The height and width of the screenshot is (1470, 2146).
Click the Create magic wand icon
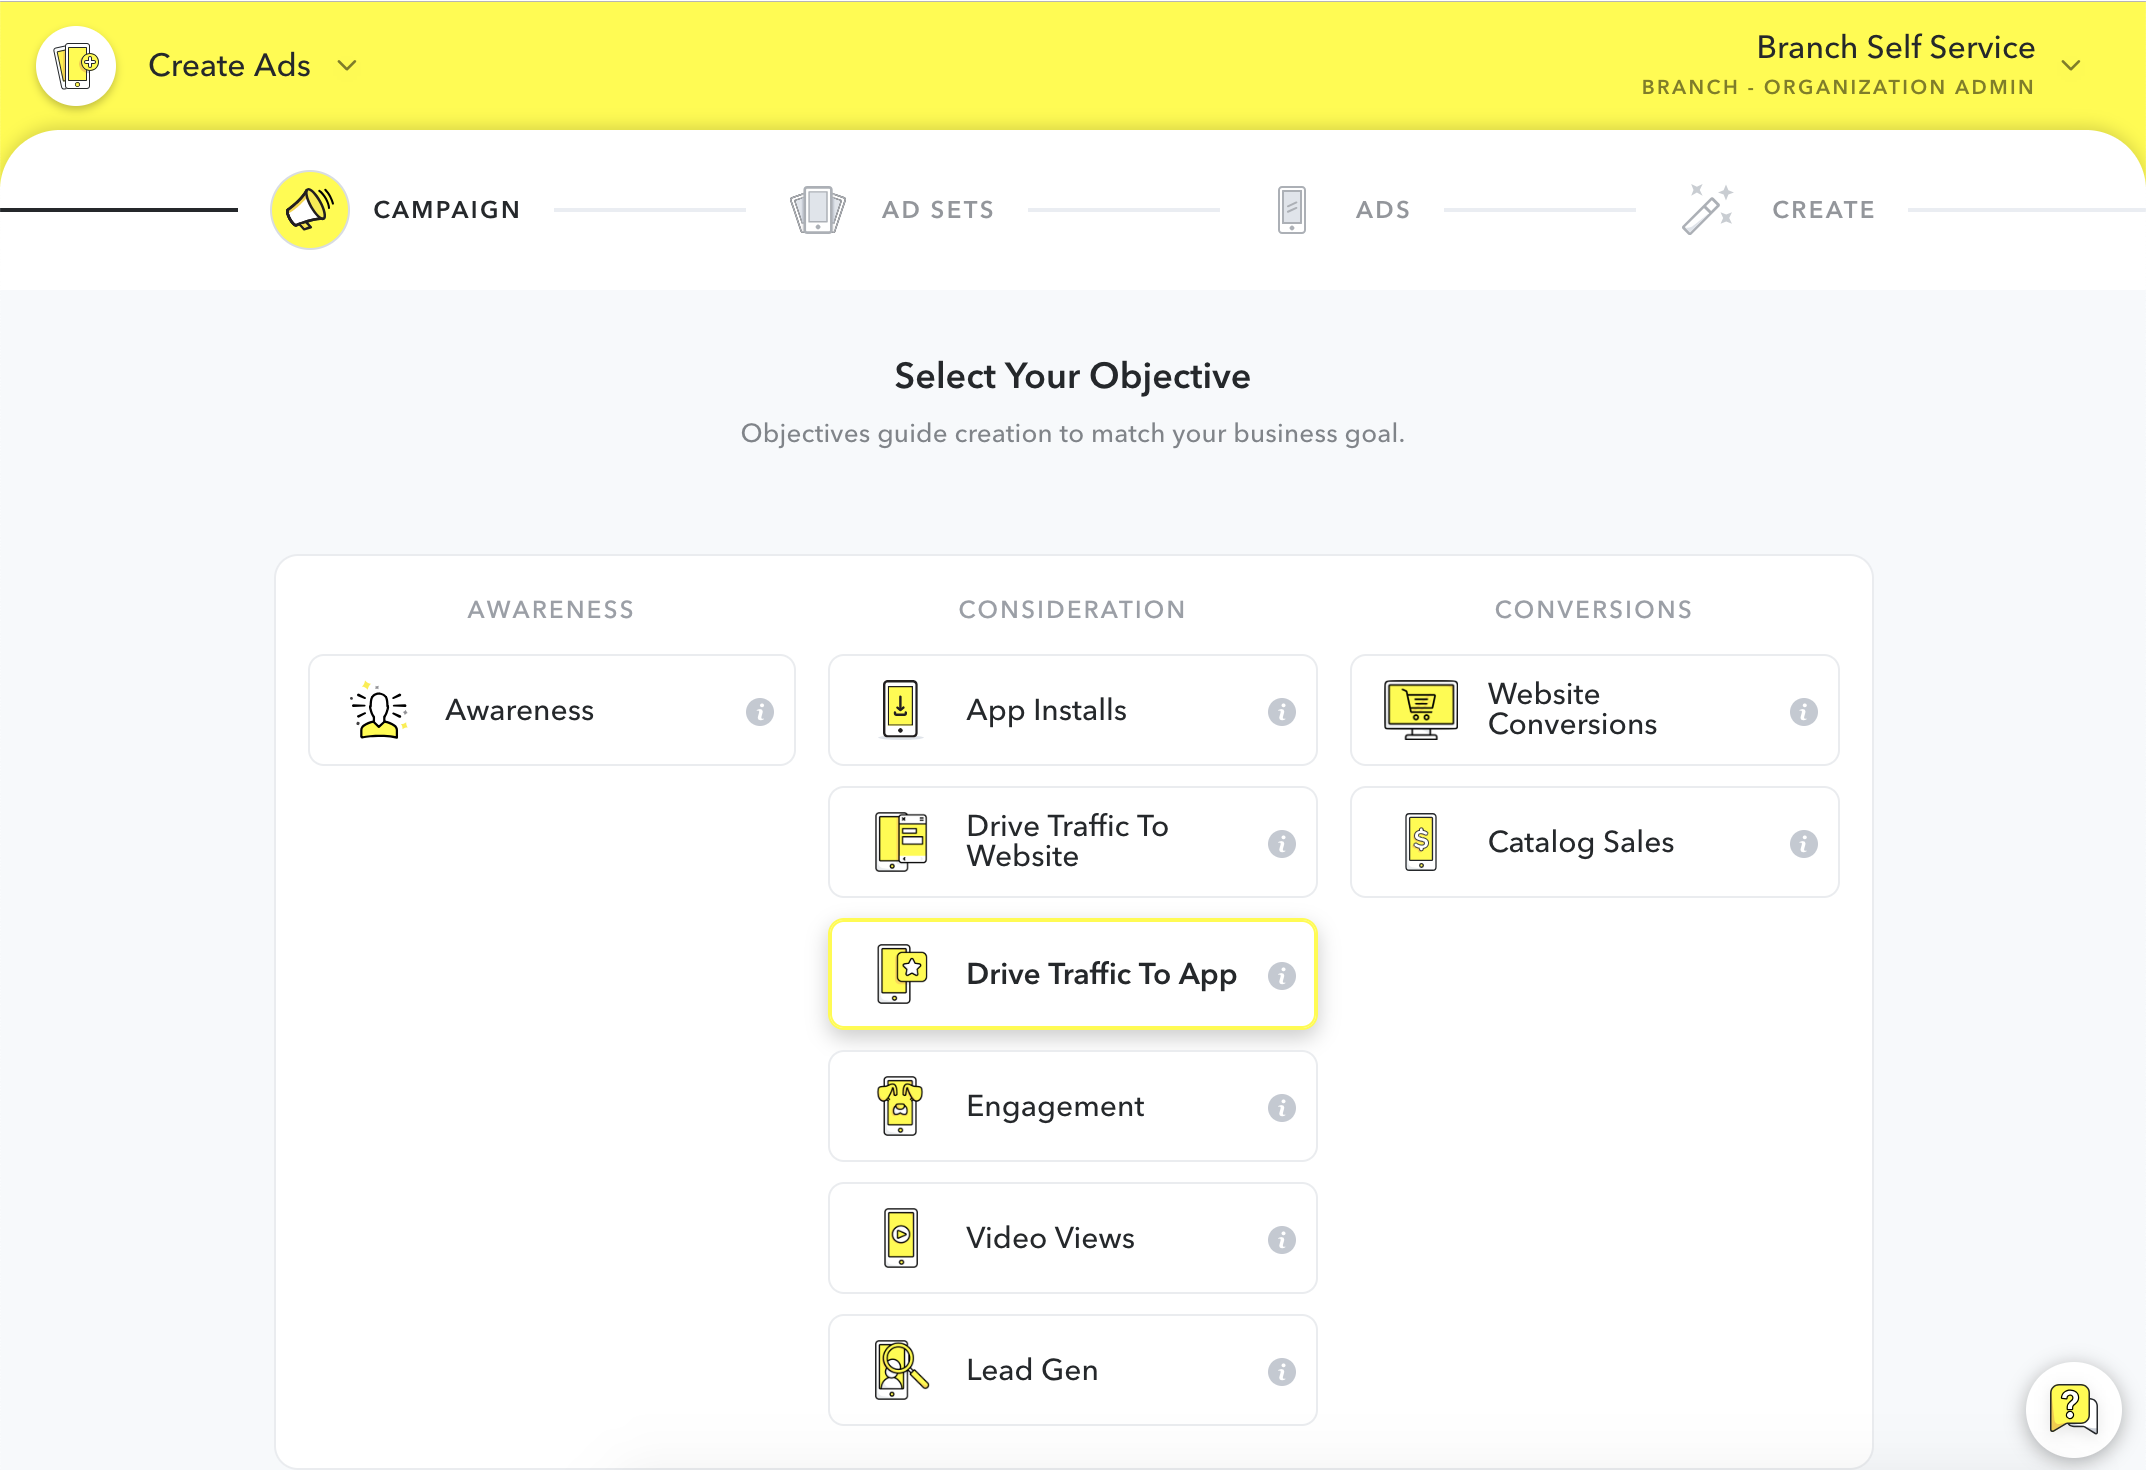pos(1707,209)
